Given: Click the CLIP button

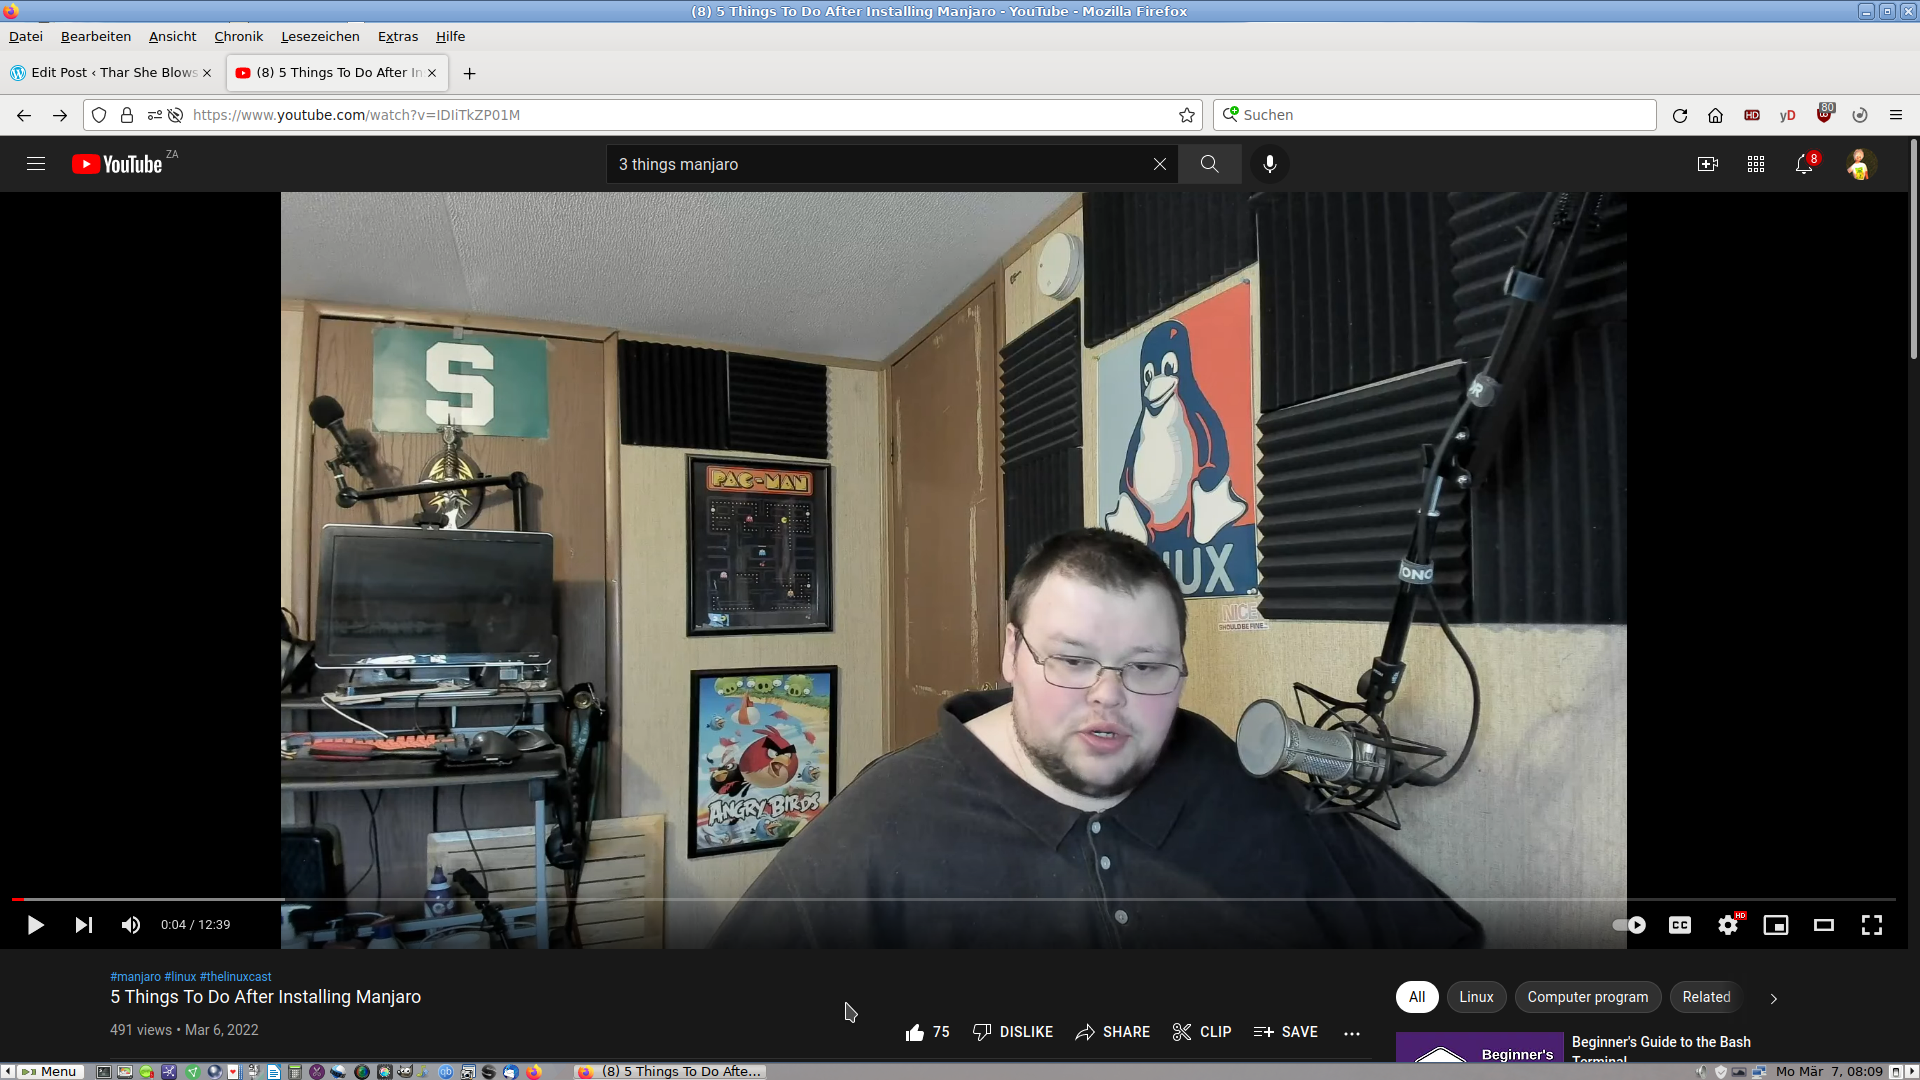Looking at the screenshot, I should click(1202, 1032).
